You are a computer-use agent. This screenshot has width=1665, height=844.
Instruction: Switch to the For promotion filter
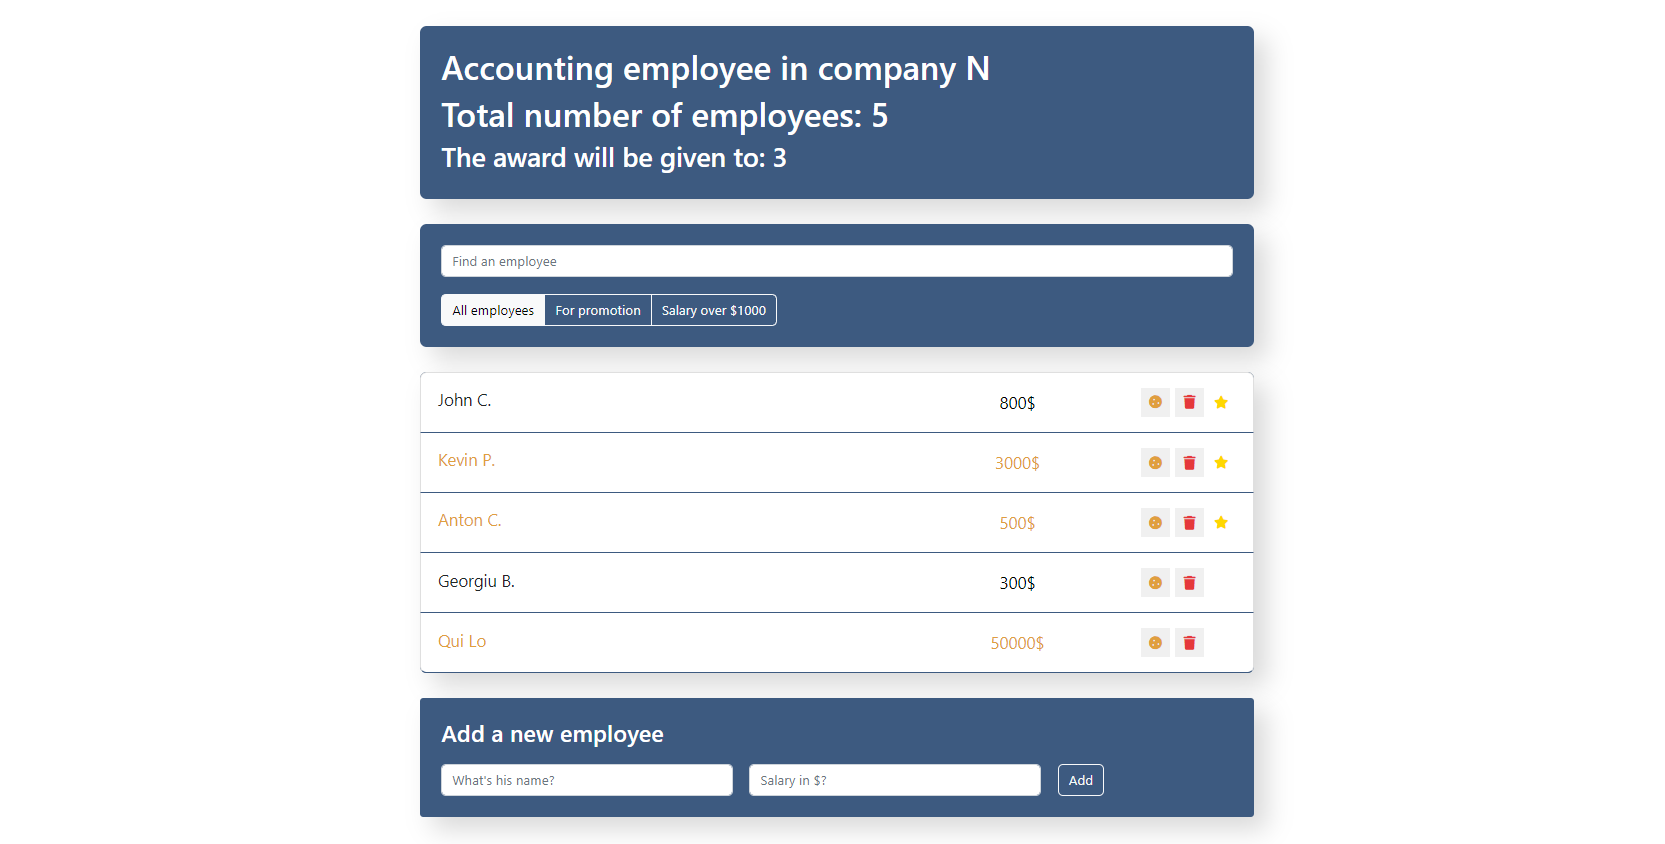point(597,310)
